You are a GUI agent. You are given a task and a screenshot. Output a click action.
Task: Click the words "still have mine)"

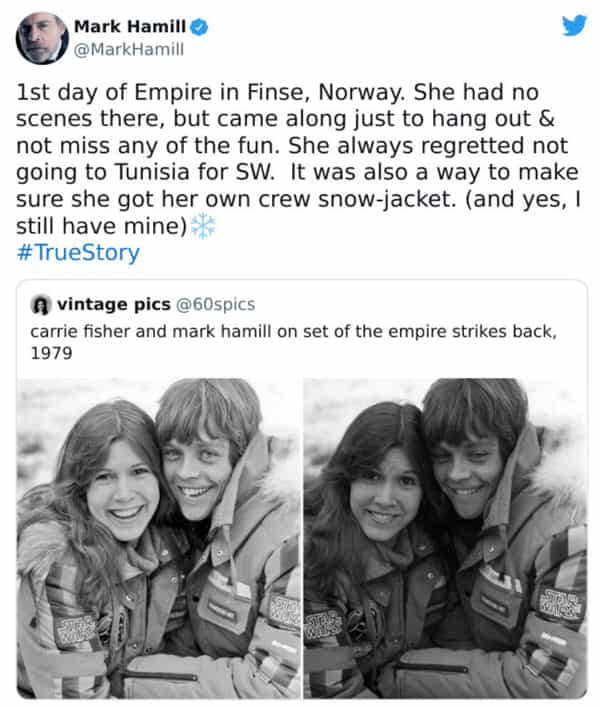pos(102,226)
